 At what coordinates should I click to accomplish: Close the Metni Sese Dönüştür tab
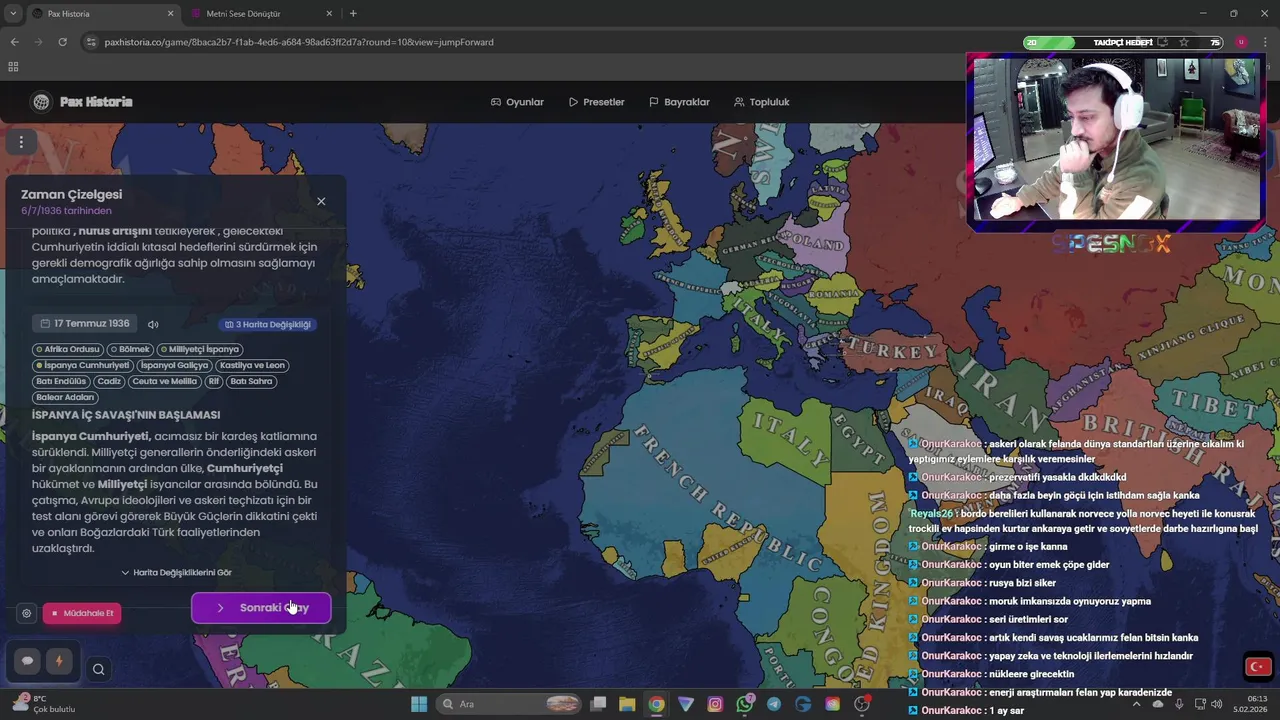[329, 13]
